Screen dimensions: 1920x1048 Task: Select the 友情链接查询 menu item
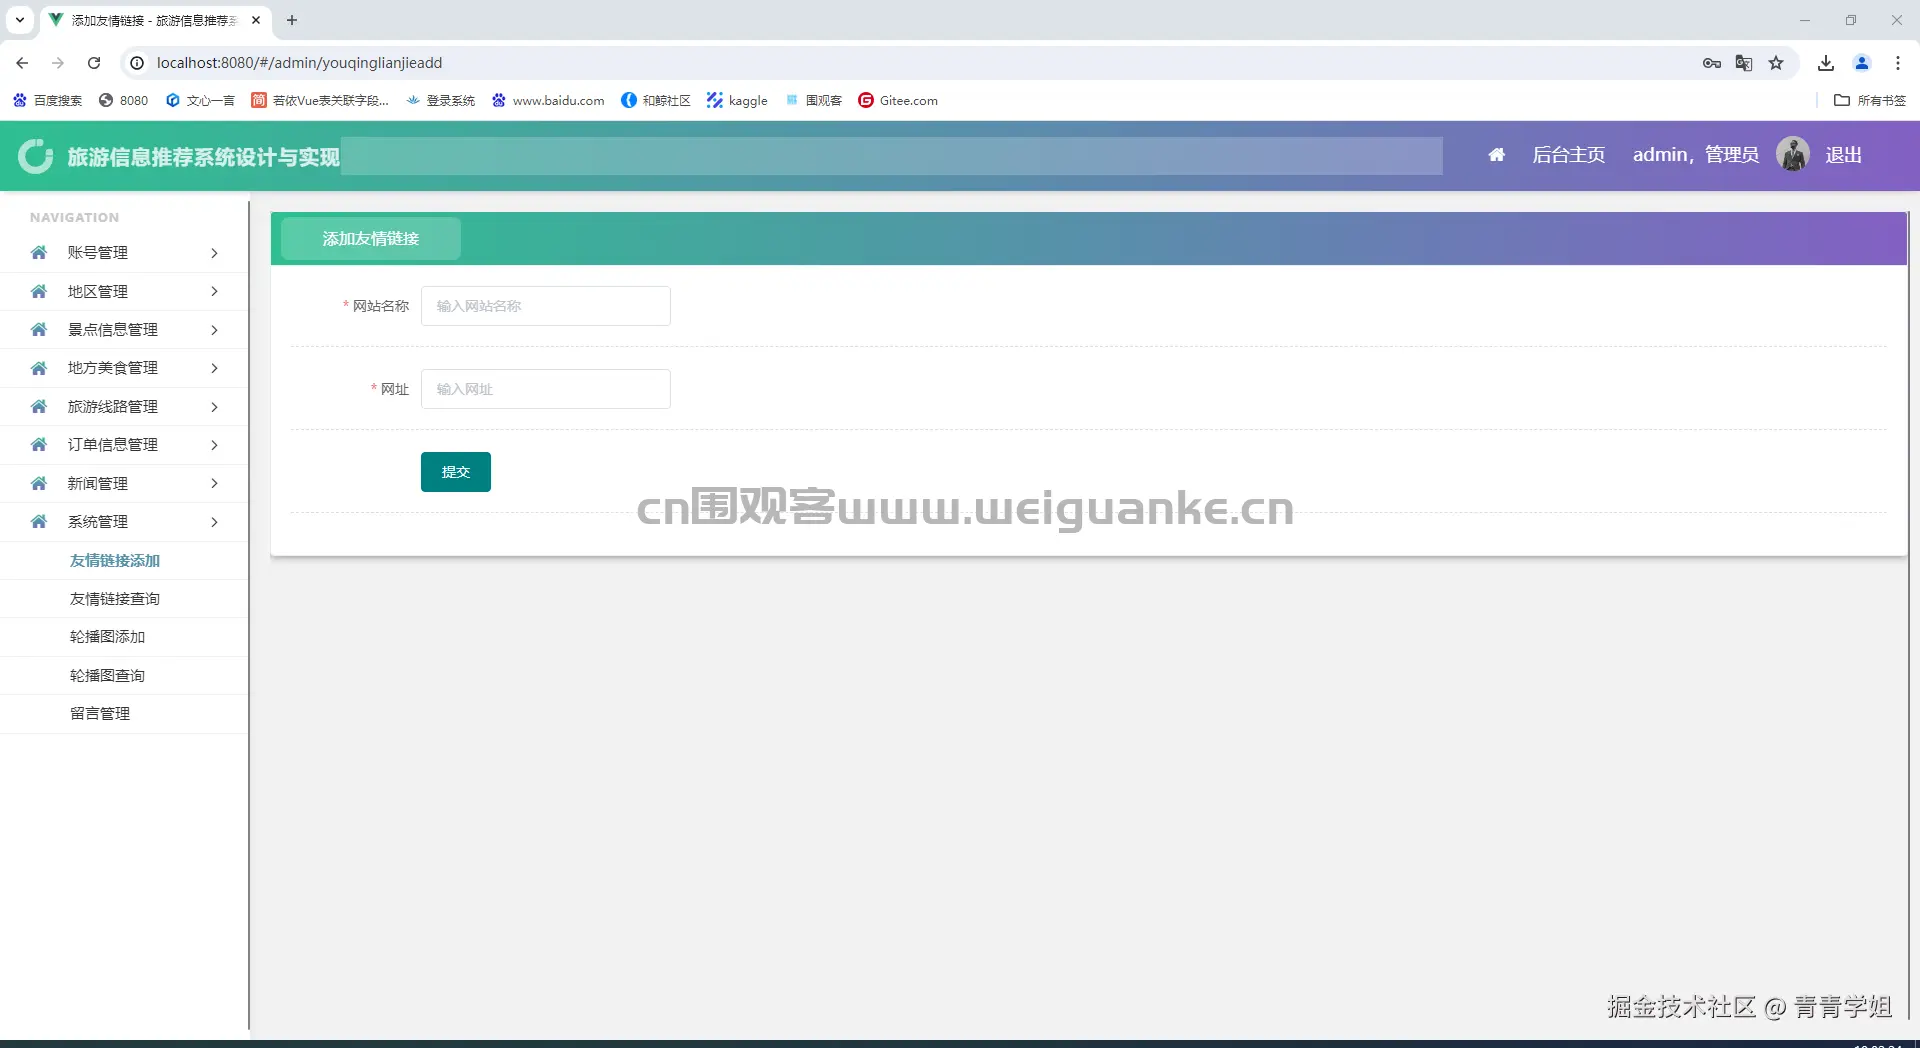(114, 598)
